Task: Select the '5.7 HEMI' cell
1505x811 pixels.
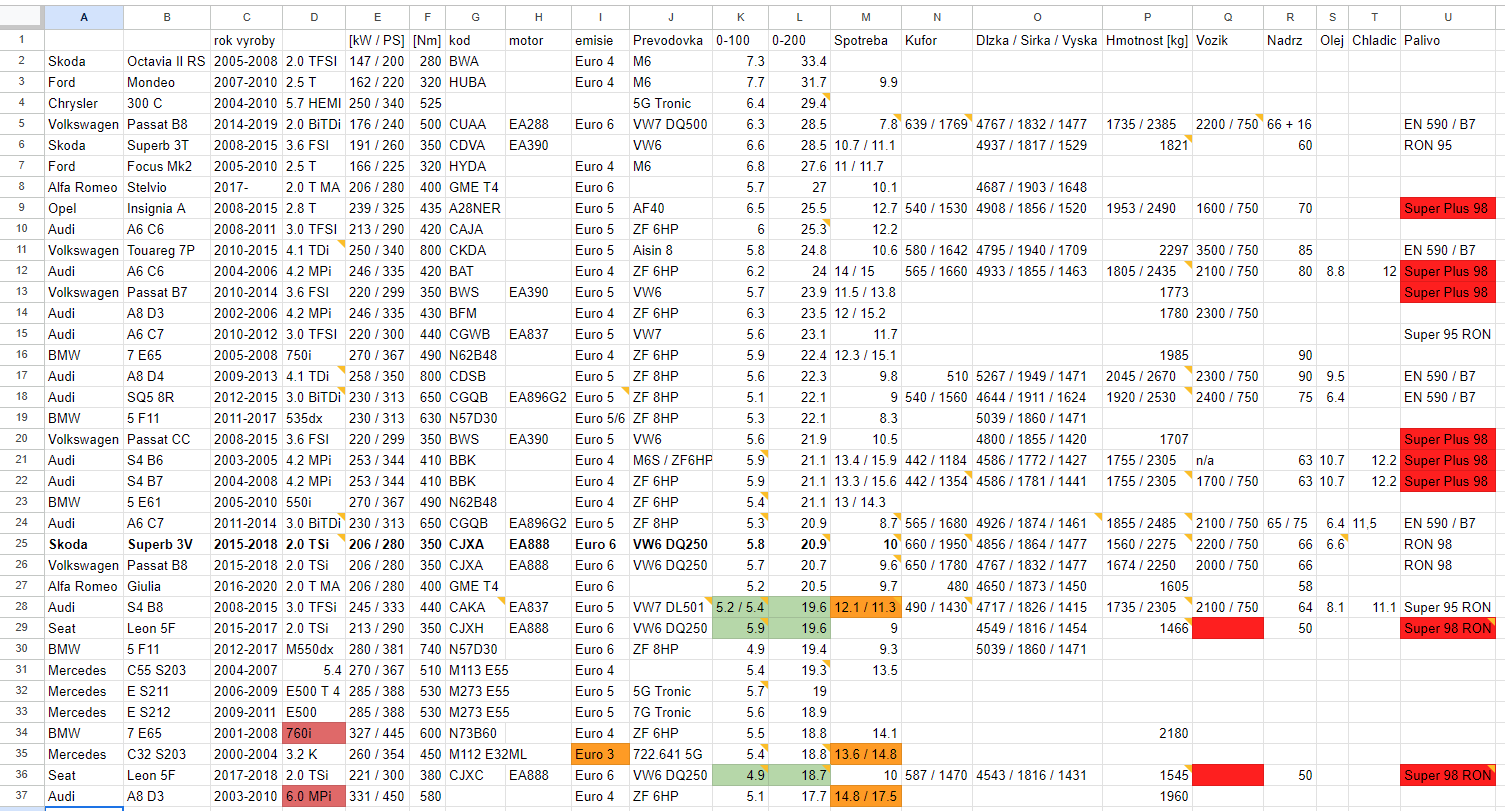Action: coord(314,103)
